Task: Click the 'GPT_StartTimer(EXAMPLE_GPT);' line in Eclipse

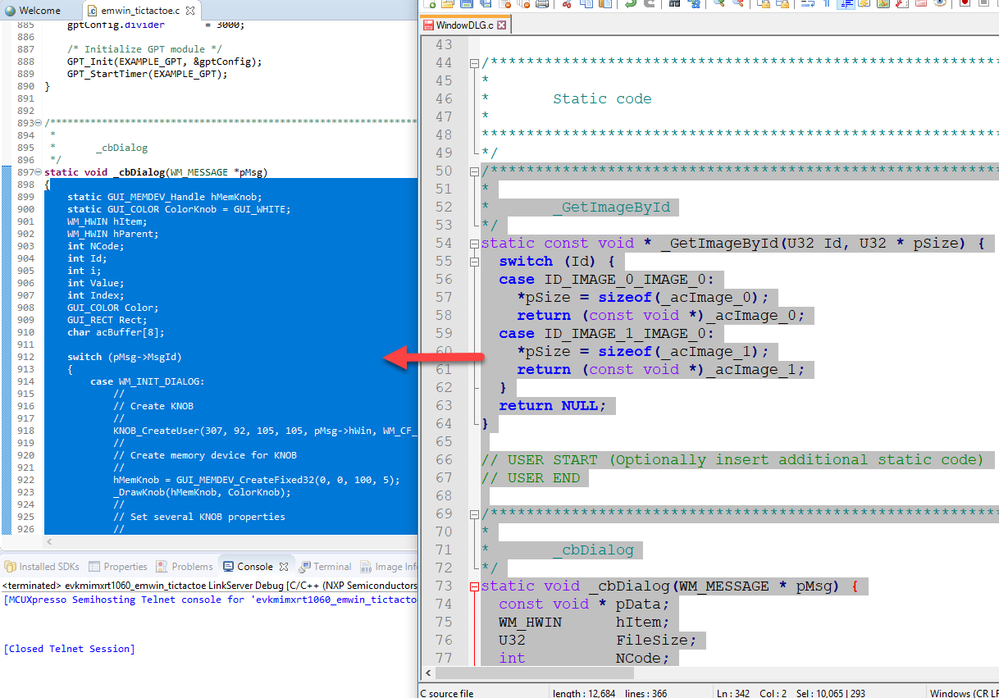Action: click(x=147, y=74)
